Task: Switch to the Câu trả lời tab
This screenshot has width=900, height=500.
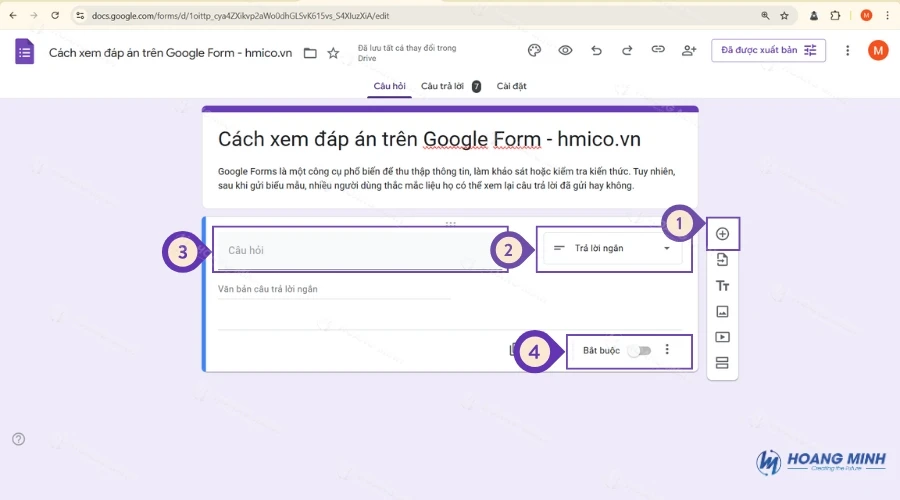Action: tap(451, 86)
